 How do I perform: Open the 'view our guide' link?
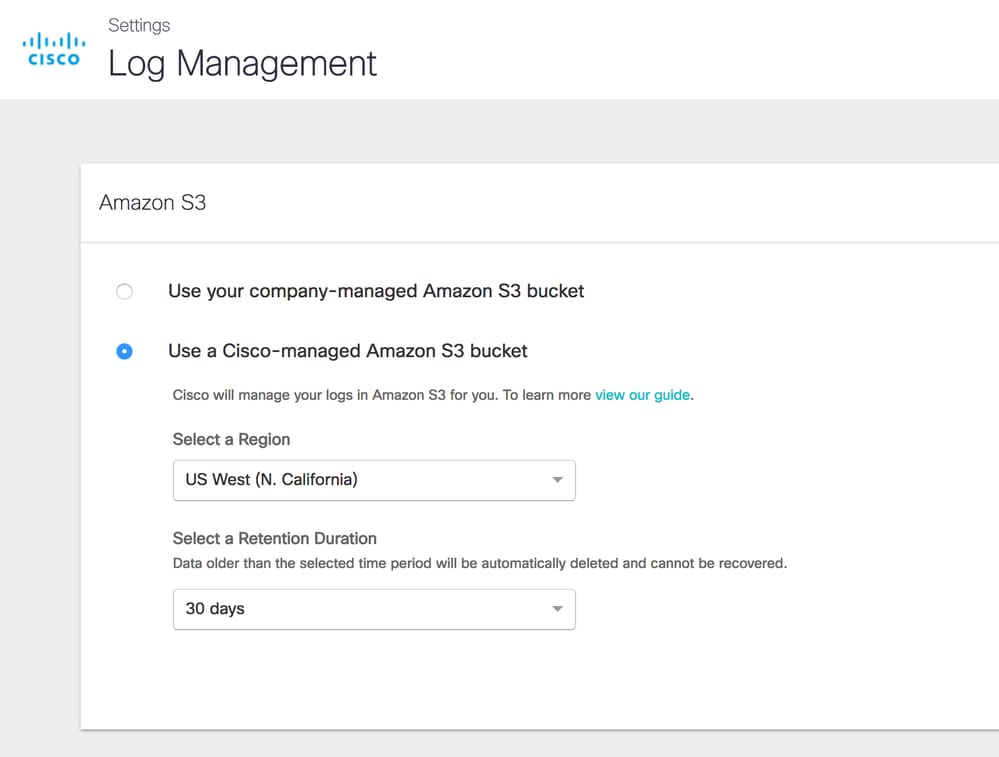pyautogui.click(x=642, y=395)
